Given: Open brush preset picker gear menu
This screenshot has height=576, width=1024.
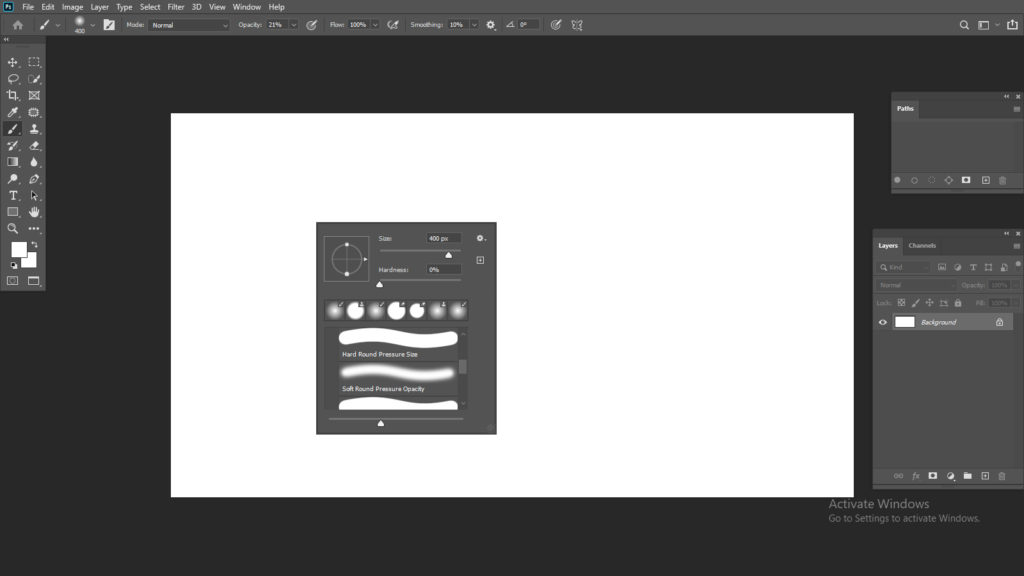Looking at the screenshot, I should tap(481, 238).
